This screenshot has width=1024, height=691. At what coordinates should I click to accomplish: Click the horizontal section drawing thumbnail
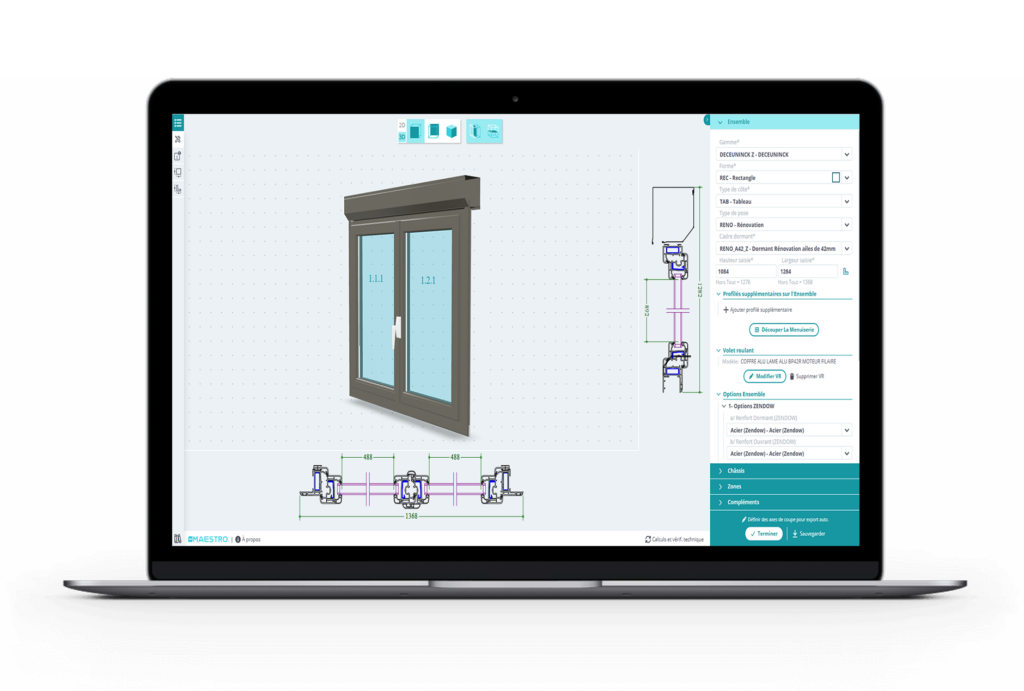(411, 488)
